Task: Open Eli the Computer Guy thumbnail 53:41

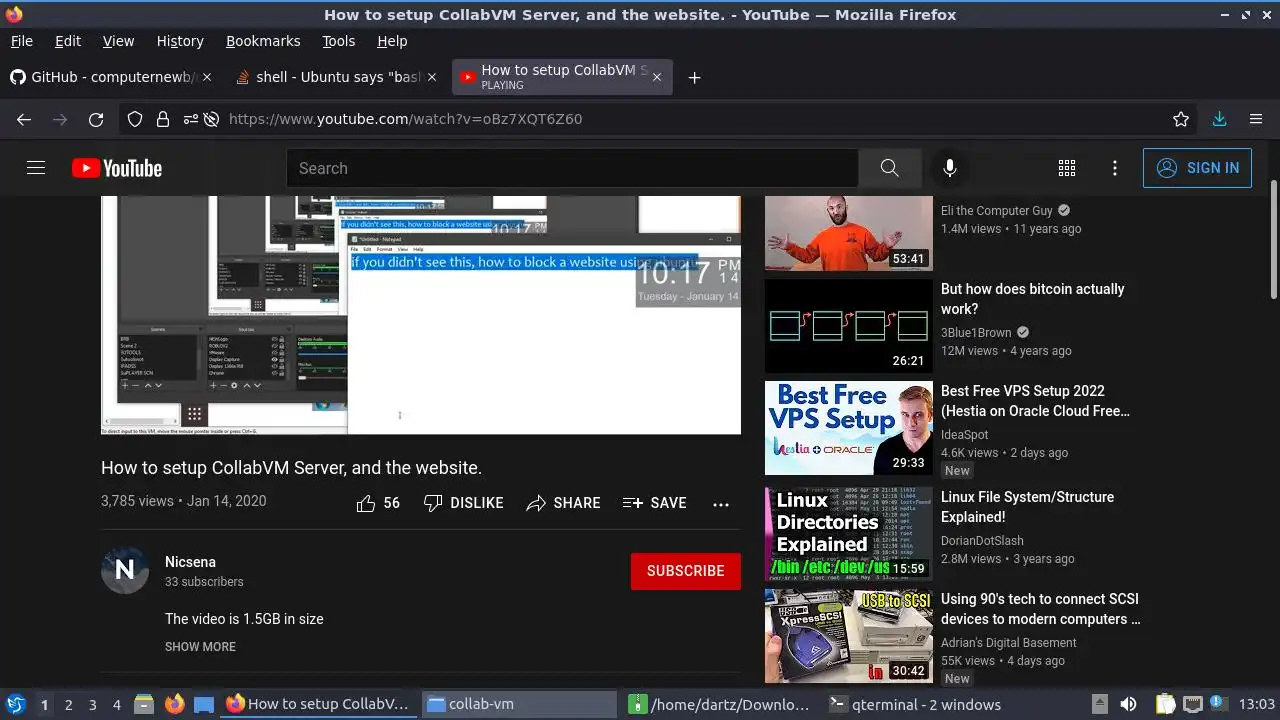Action: coord(849,233)
